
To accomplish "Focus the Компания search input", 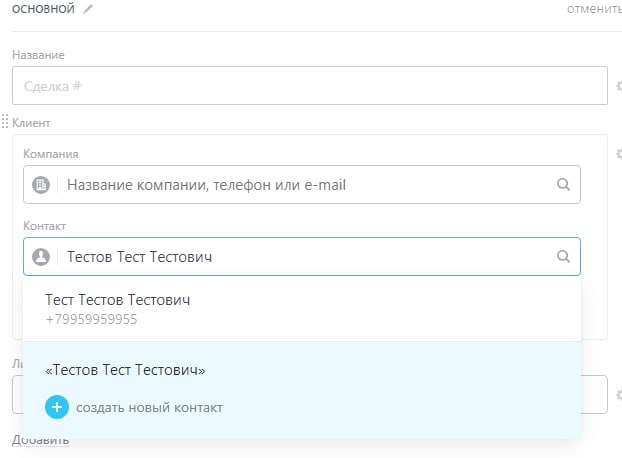I will click(300, 185).
